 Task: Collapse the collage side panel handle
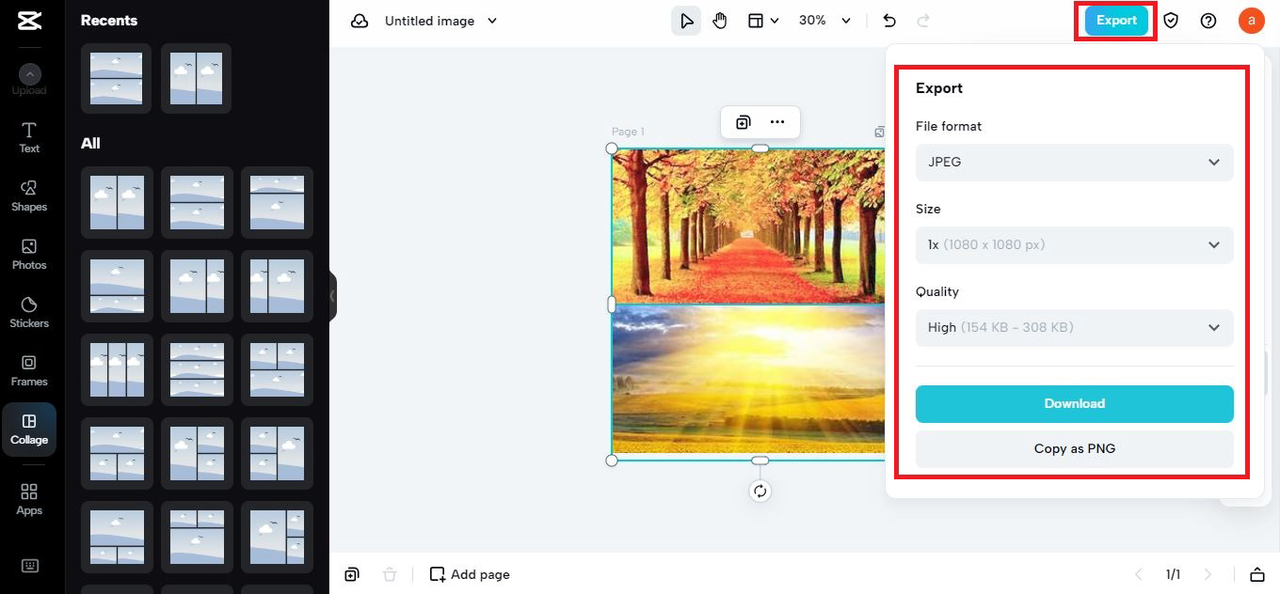tap(333, 296)
